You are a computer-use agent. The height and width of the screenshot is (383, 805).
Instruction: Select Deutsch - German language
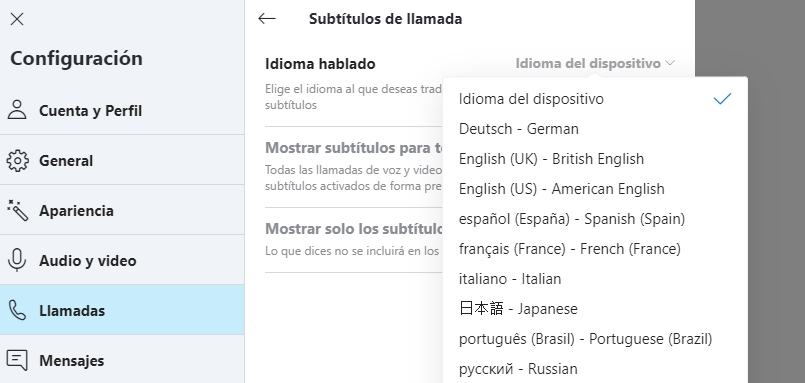[x=595, y=129]
